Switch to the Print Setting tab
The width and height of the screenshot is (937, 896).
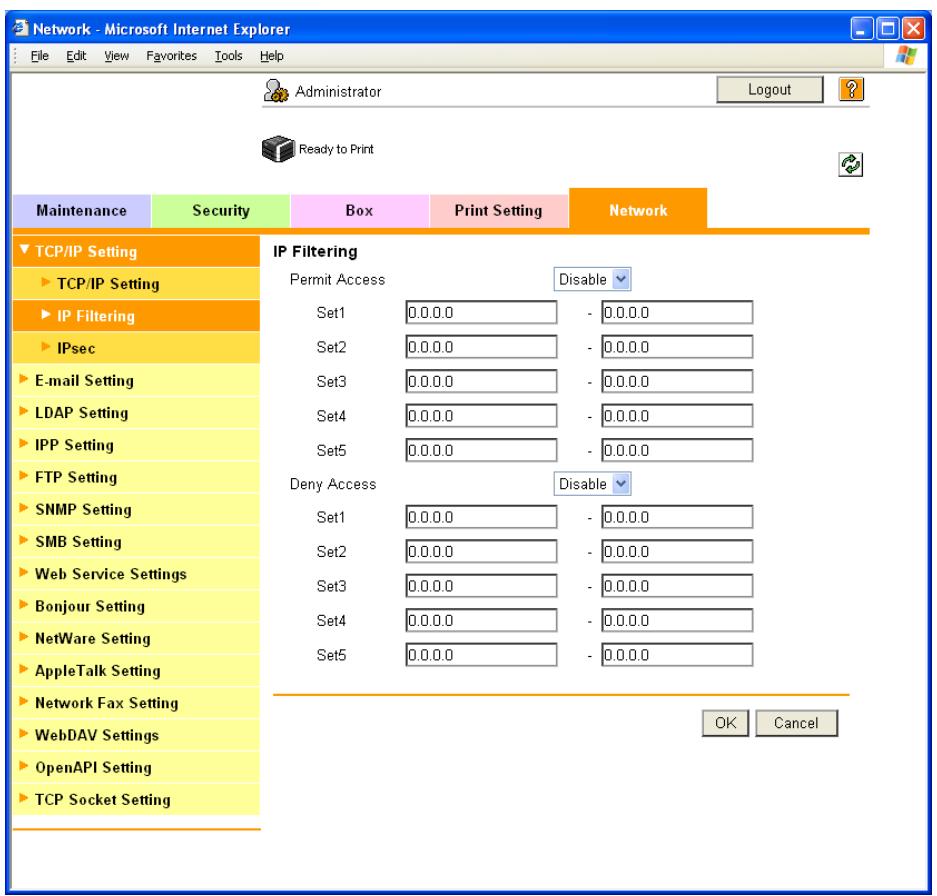click(x=498, y=211)
